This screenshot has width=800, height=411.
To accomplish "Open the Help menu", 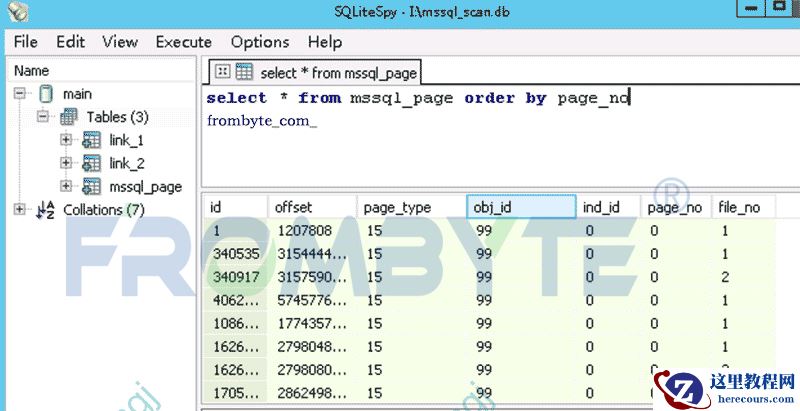I will 324,42.
